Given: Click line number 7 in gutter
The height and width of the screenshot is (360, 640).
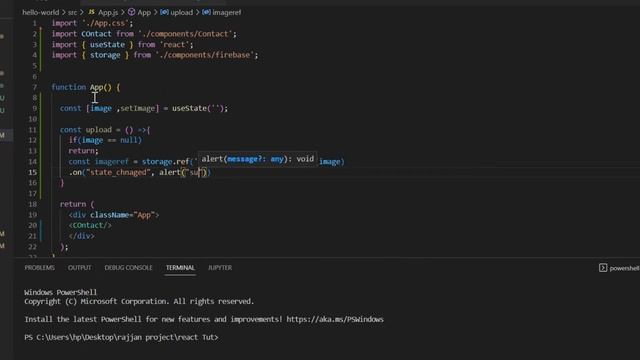Looking at the screenshot, I should coord(35,87).
